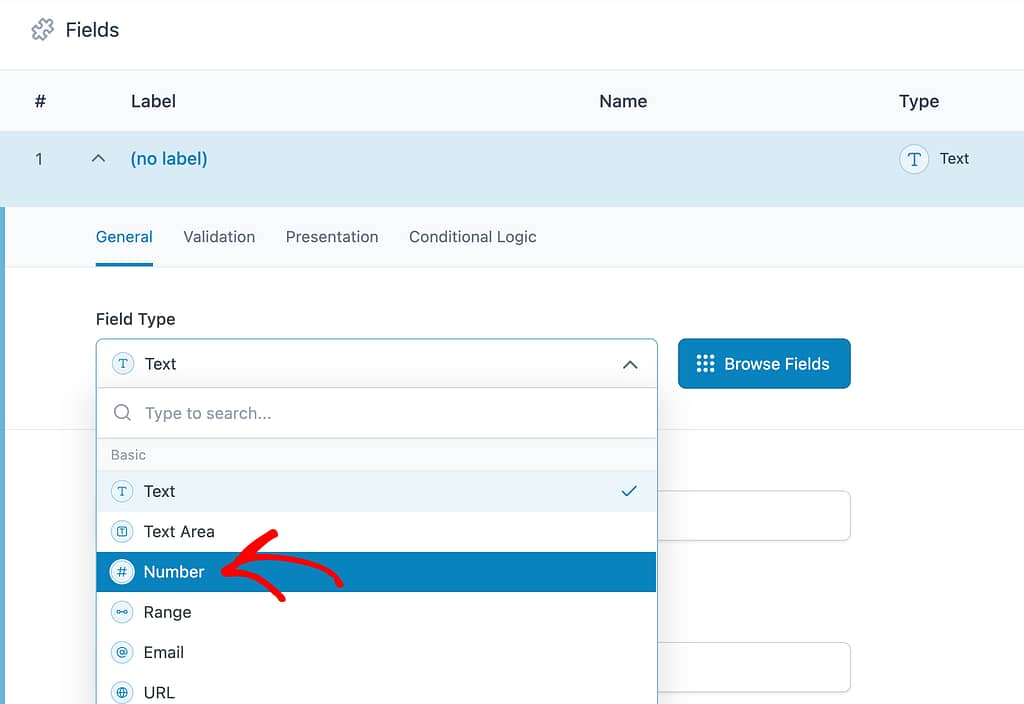Click the search magnifier icon
Image resolution: width=1024 pixels, height=704 pixels.
122,413
